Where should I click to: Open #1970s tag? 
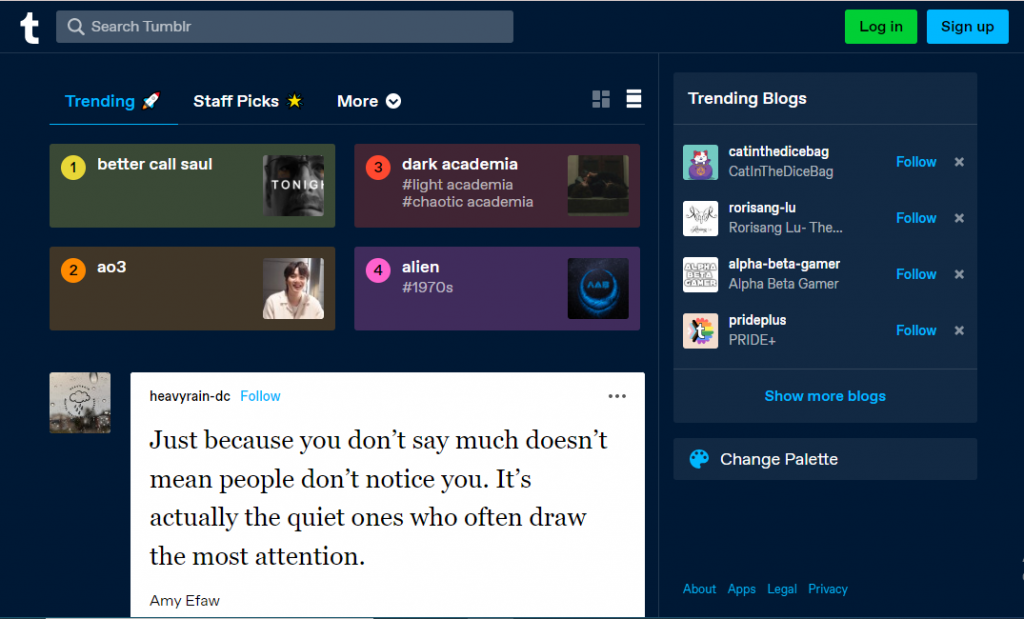point(427,287)
